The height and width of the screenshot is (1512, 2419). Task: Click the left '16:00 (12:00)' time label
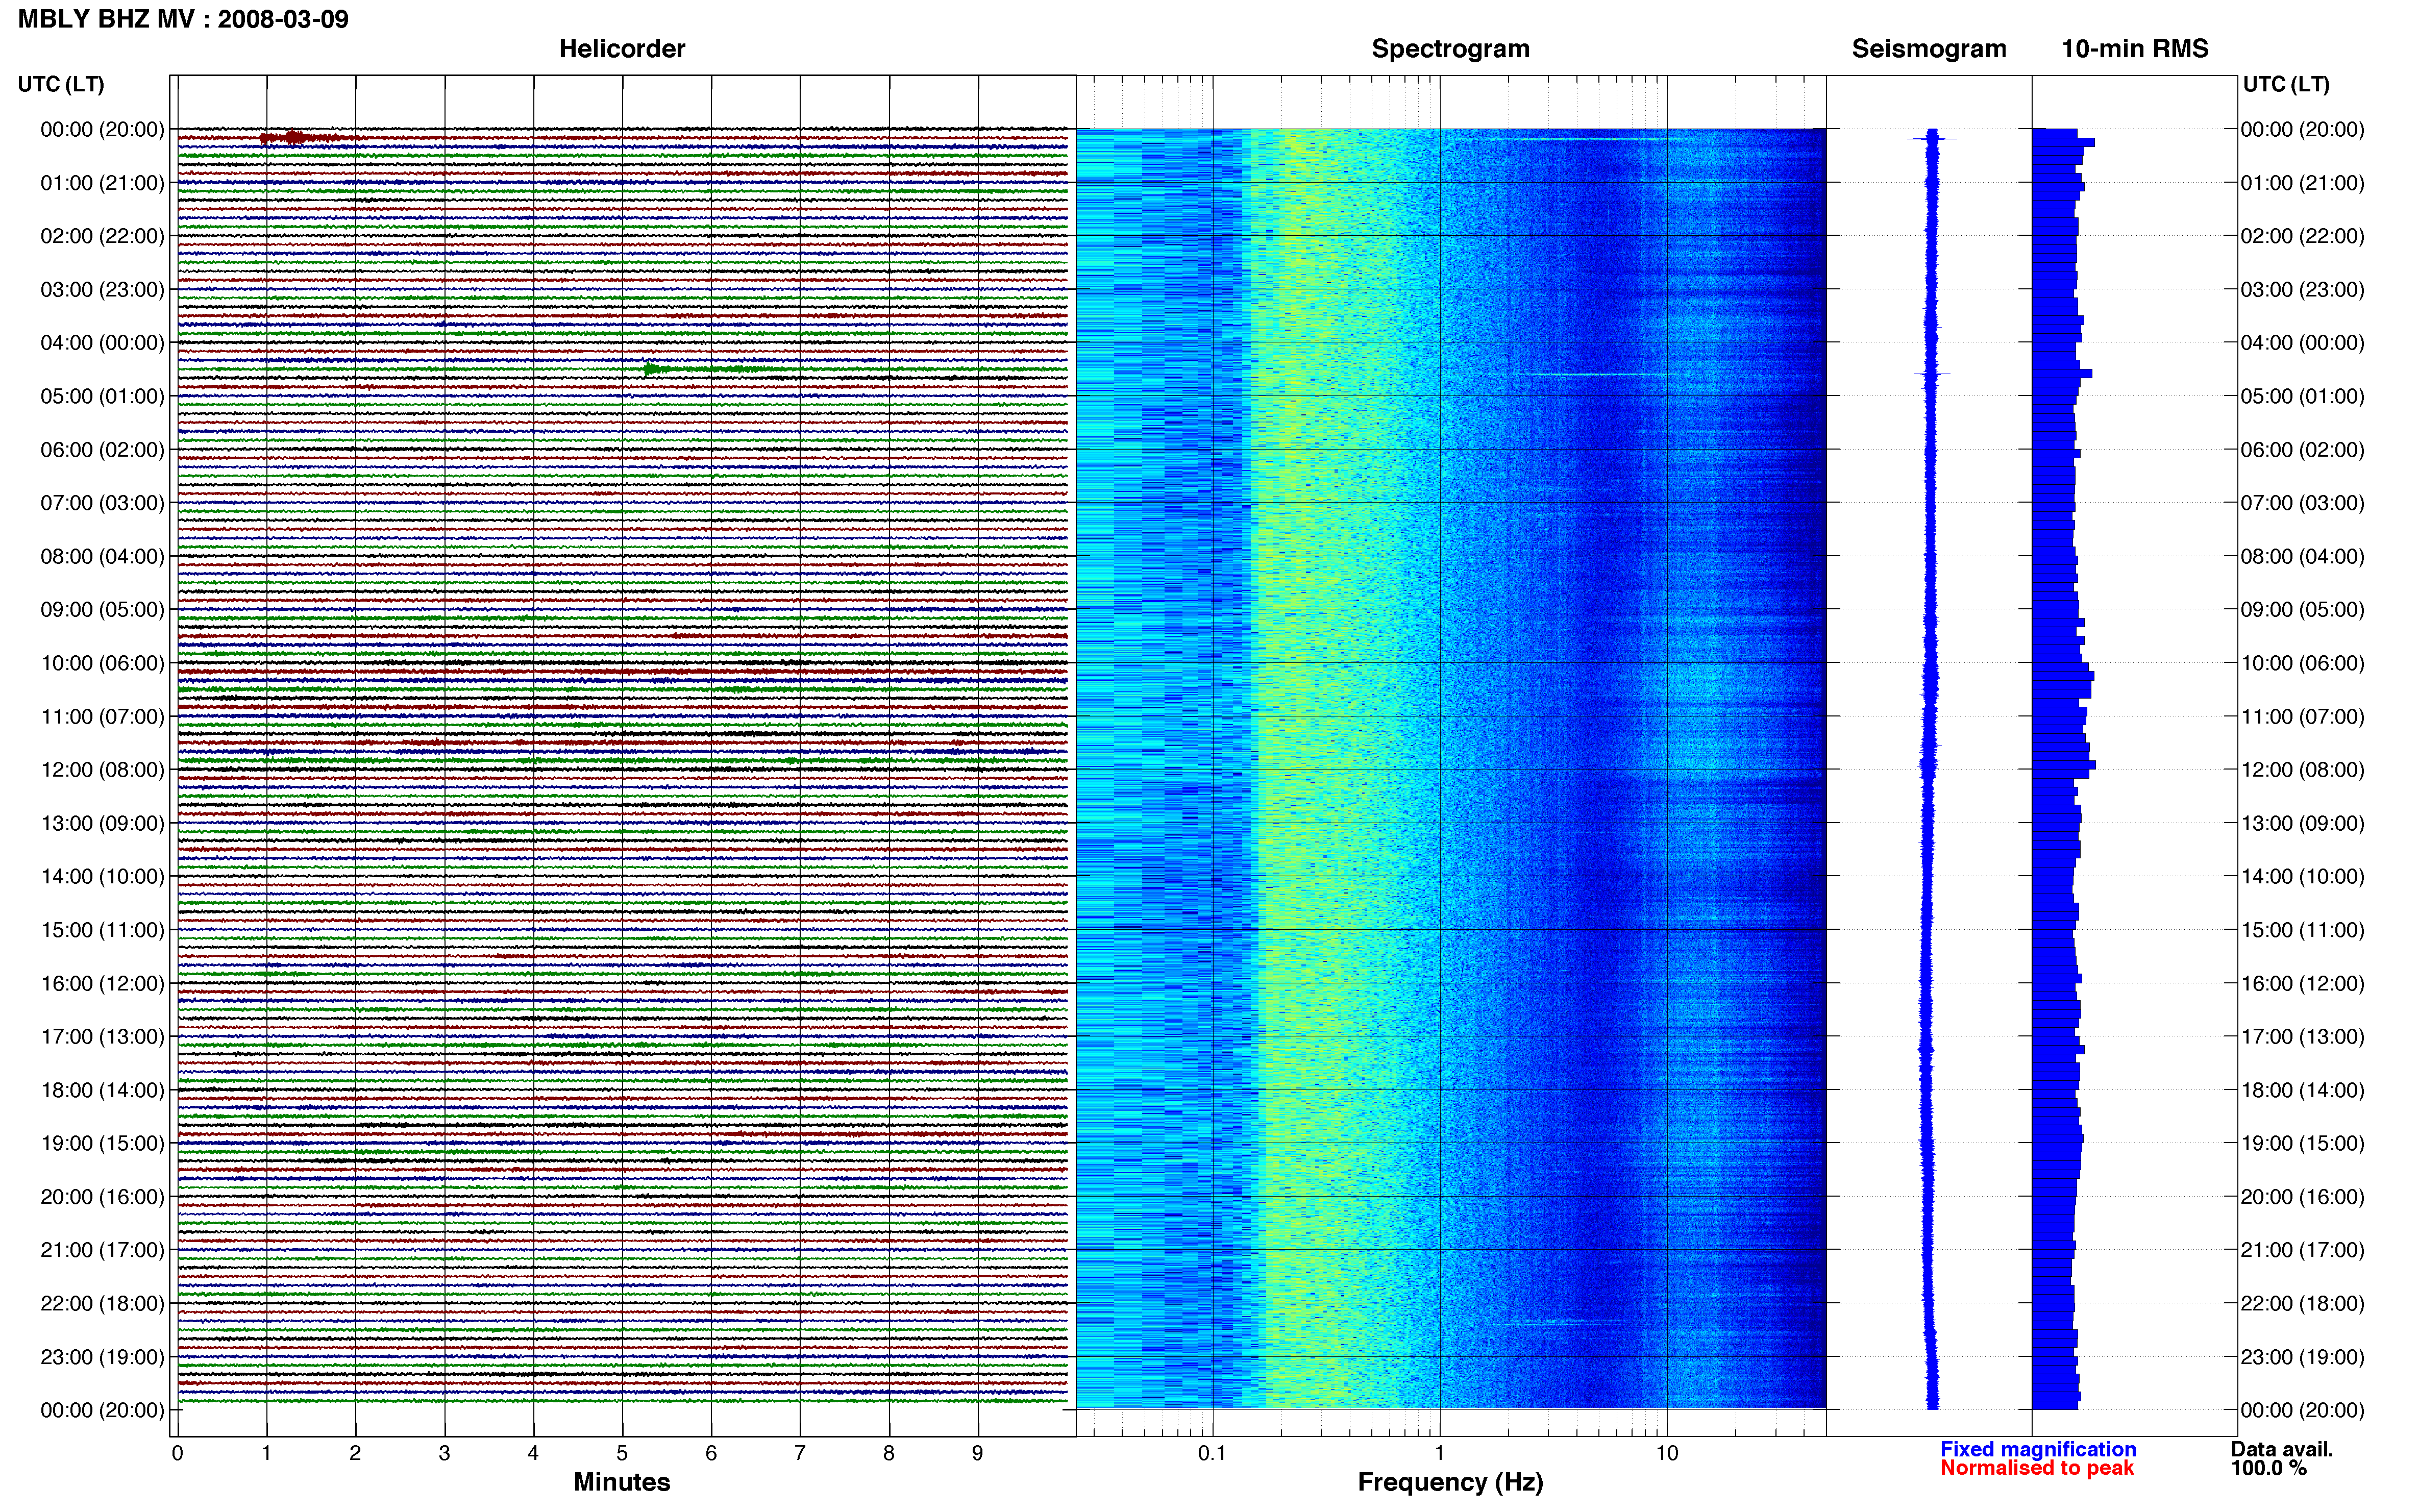coord(102,983)
